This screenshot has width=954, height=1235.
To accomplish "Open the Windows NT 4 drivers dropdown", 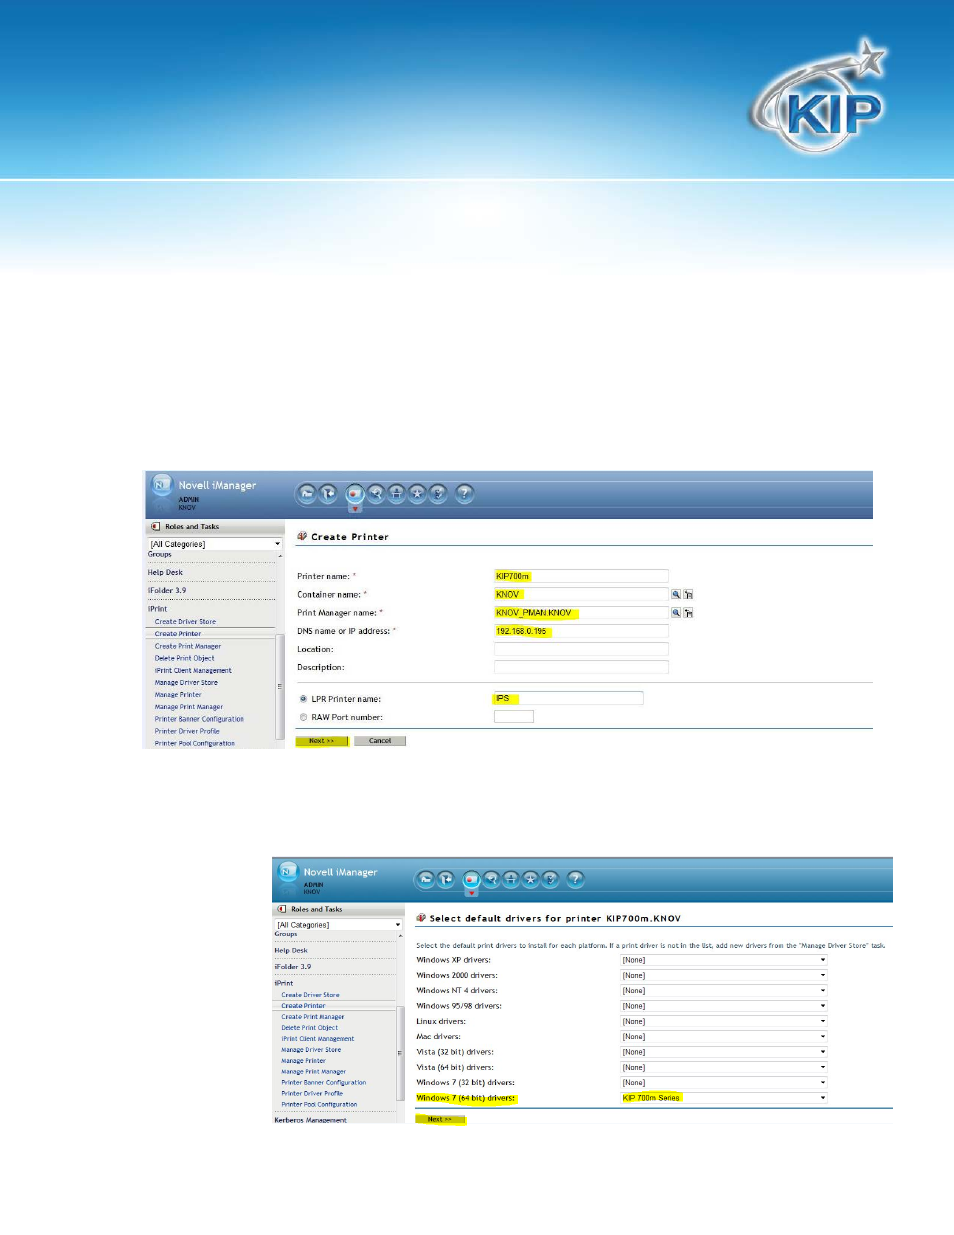I will click(724, 991).
